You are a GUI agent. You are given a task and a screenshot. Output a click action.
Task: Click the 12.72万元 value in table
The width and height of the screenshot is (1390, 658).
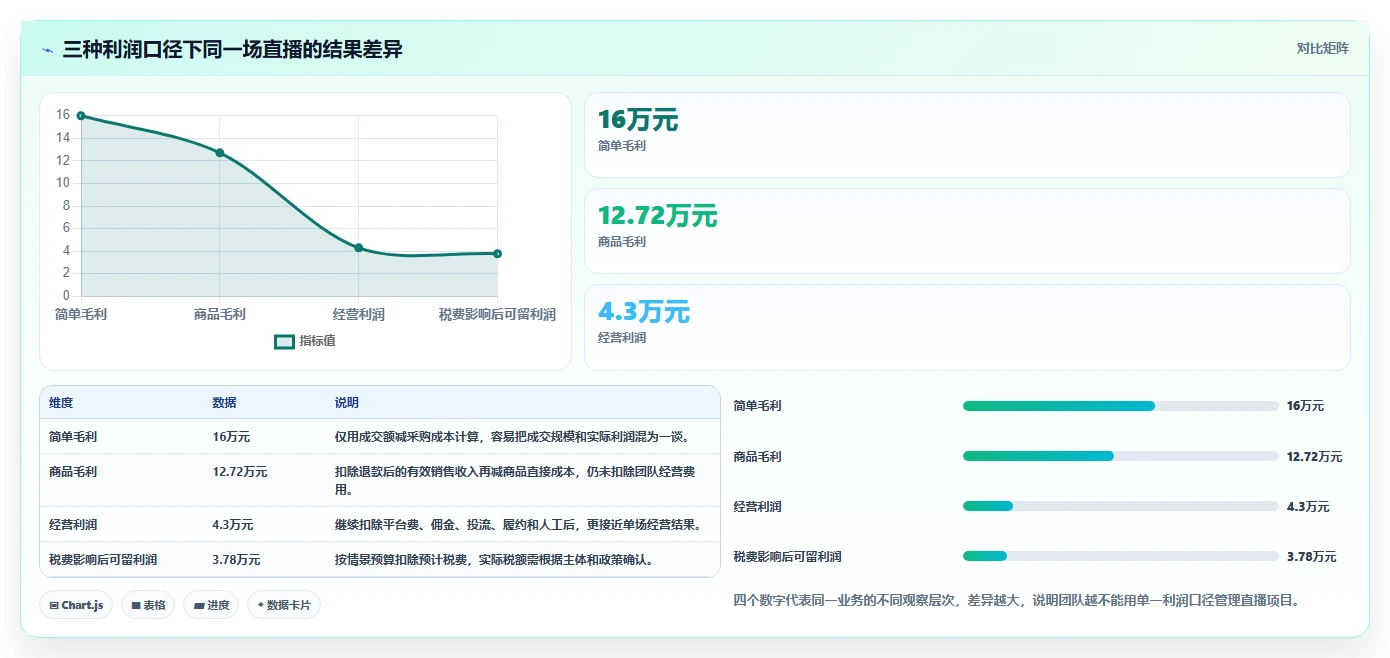(x=240, y=471)
